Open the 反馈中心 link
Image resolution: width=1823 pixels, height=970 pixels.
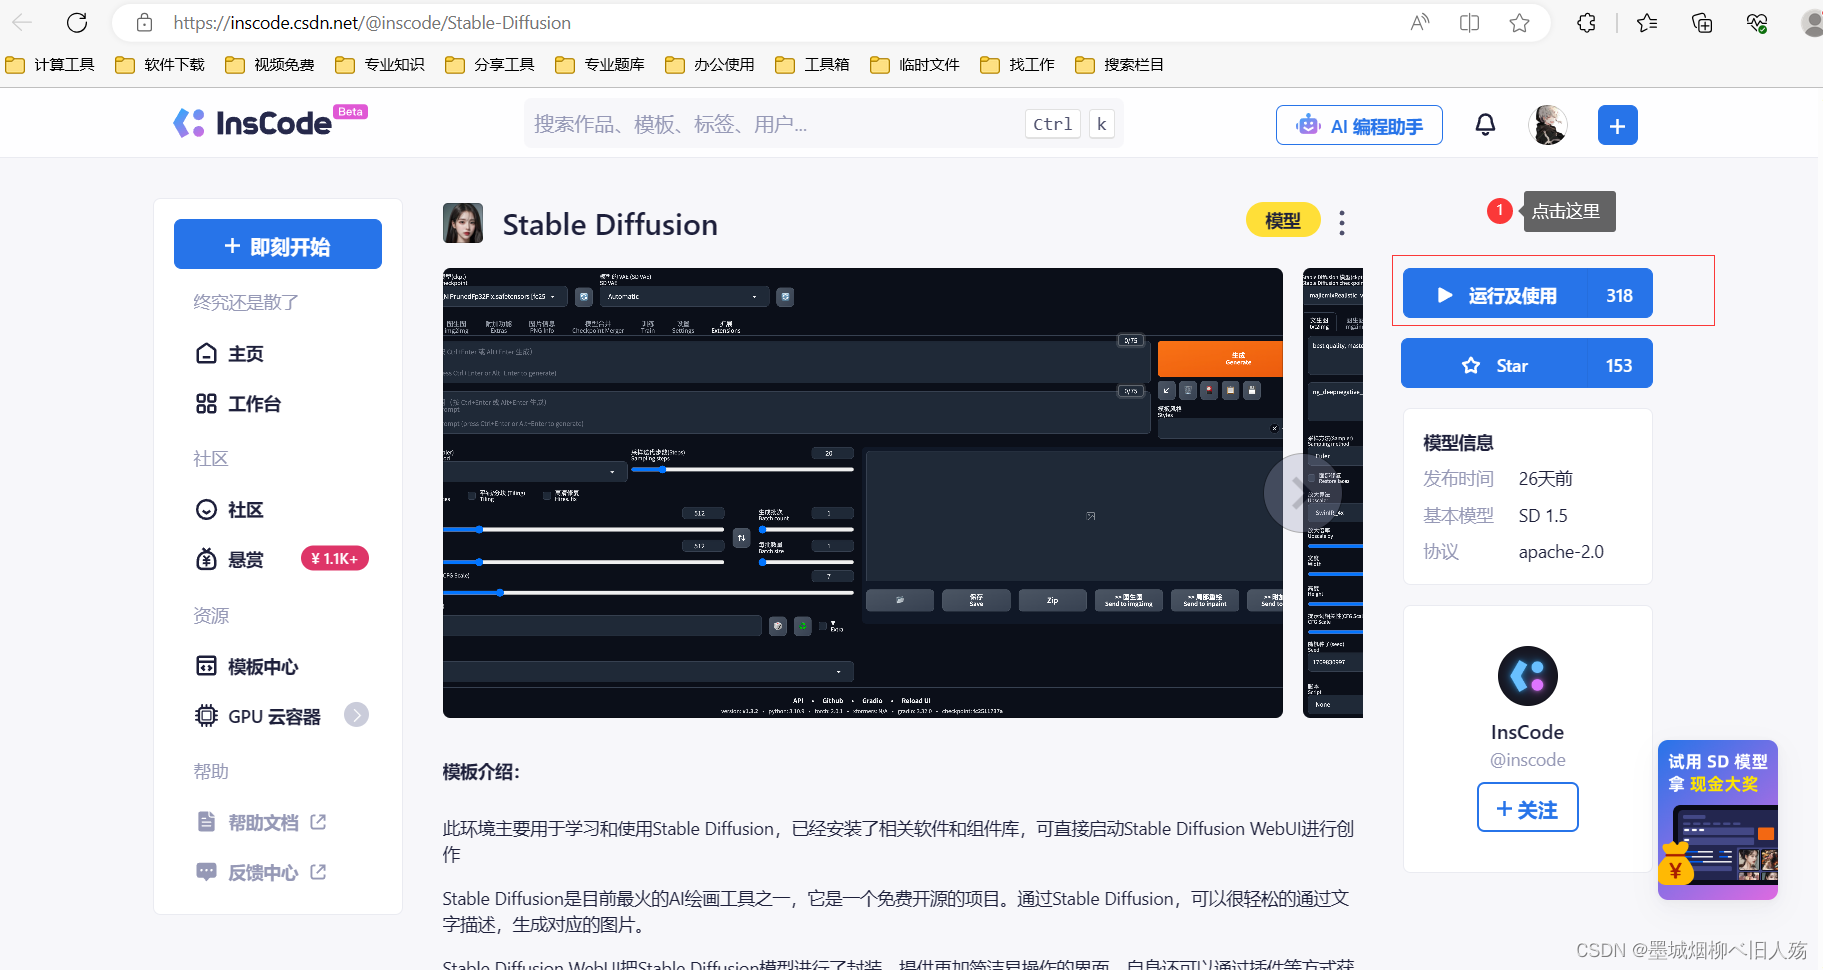click(261, 872)
